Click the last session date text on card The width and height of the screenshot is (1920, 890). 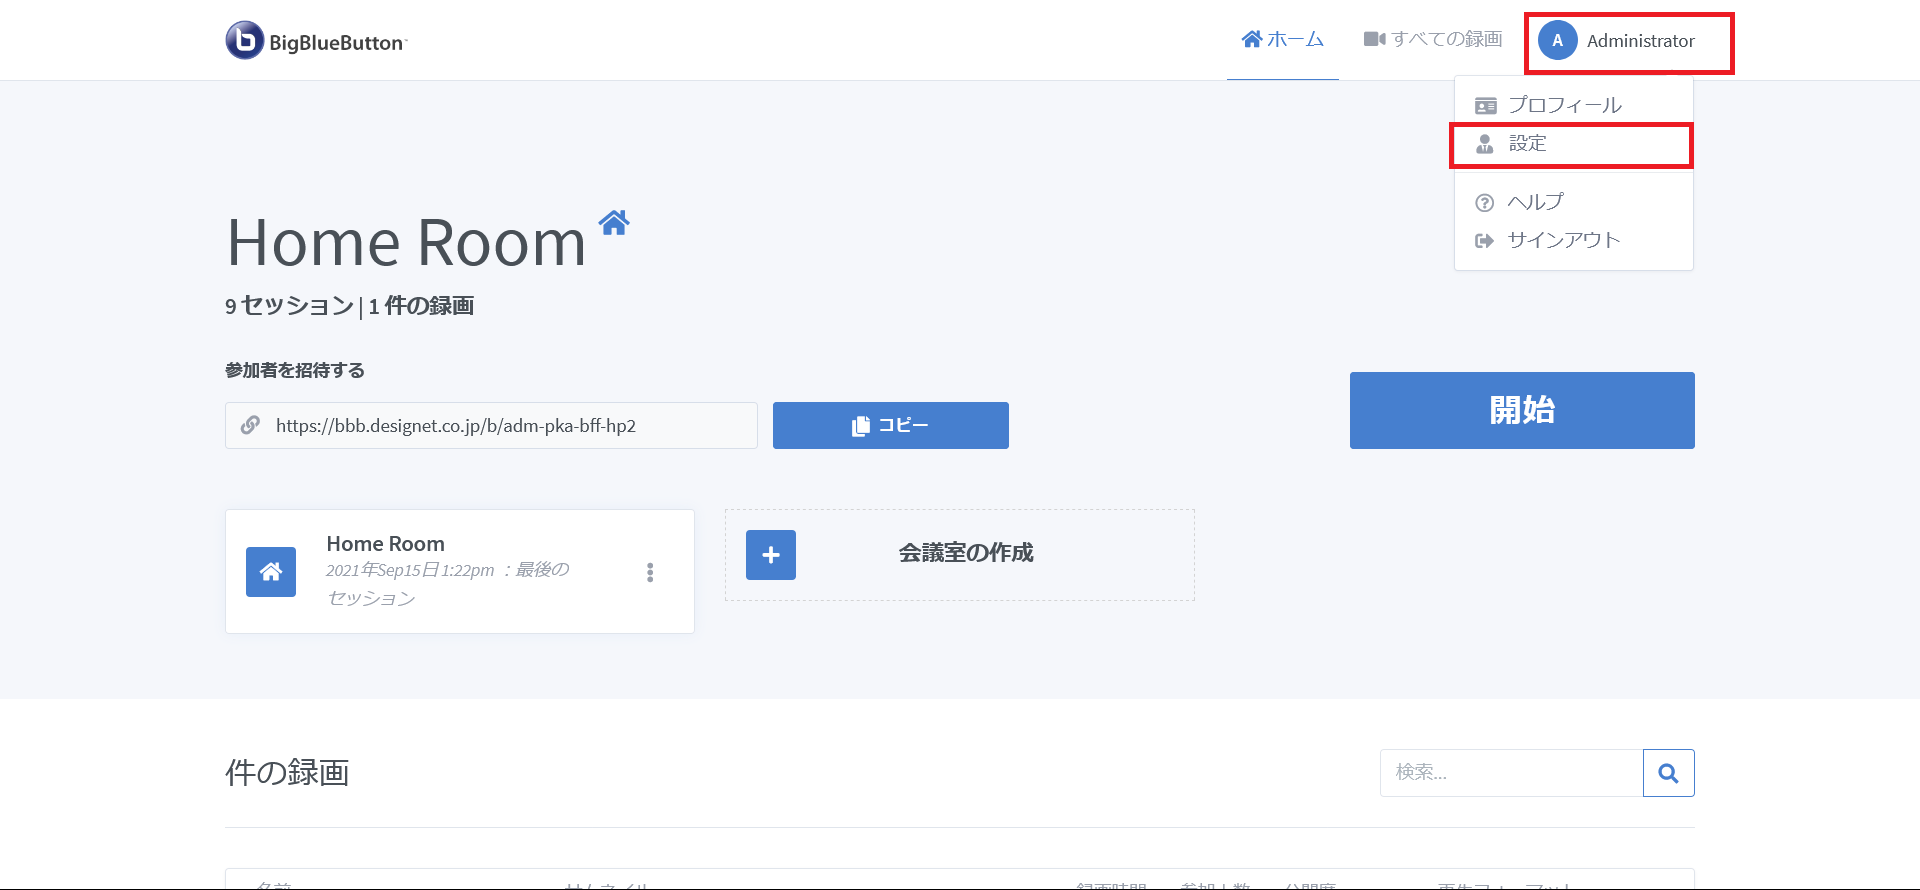(x=447, y=584)
